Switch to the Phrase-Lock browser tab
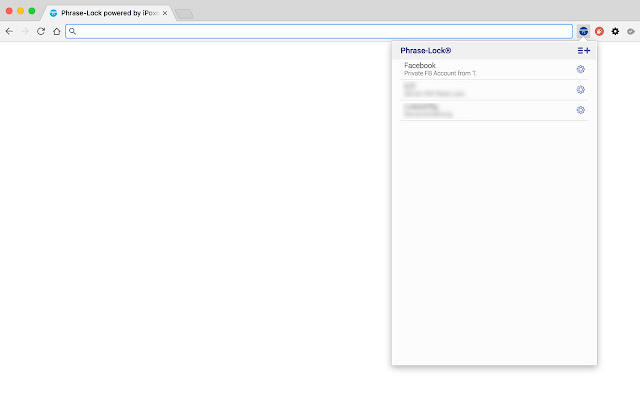The height and width of the screenshot is (400, 640). click(x=107, y=13)
